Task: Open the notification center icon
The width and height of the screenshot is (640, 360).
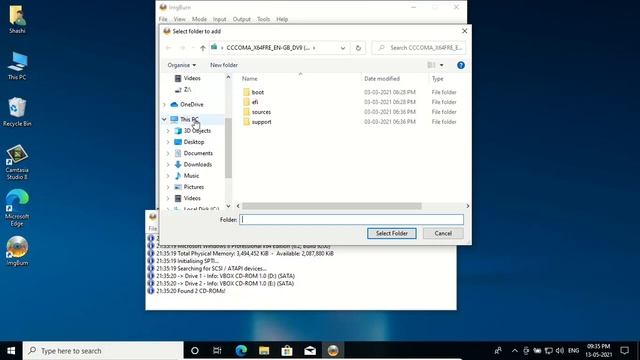Action: pyautogui.click(x=624, y=351)
